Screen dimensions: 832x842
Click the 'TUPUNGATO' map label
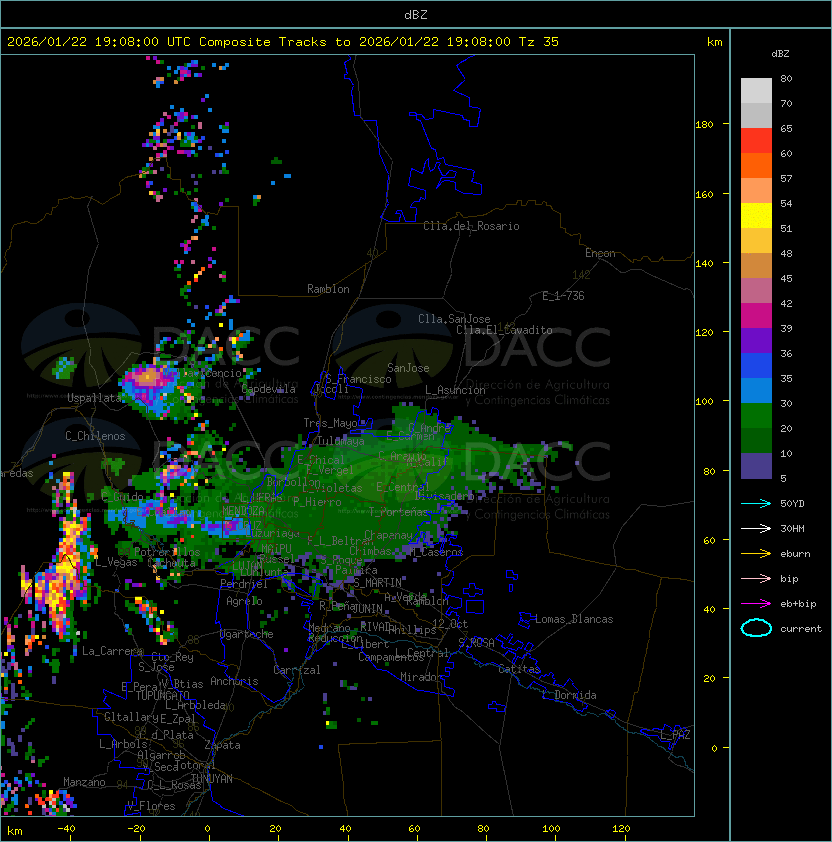(x=162, y=696)
